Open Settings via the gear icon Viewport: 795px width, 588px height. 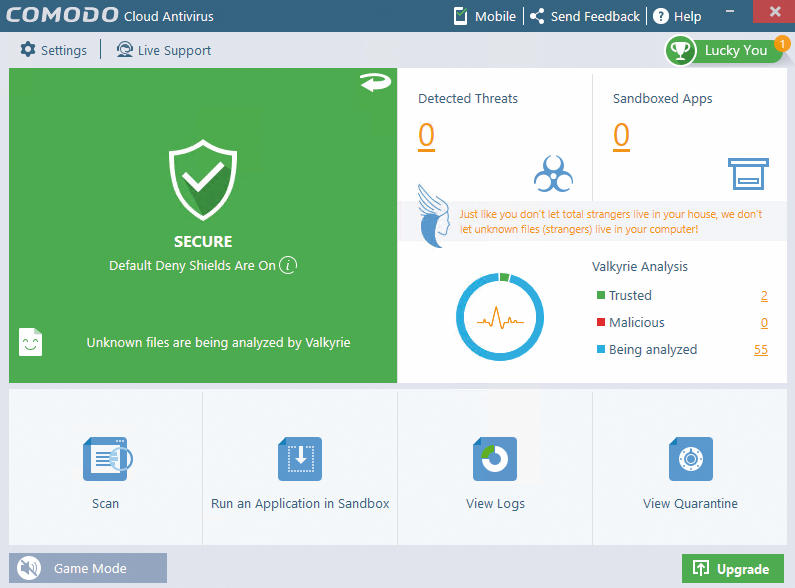coord(28,50)
